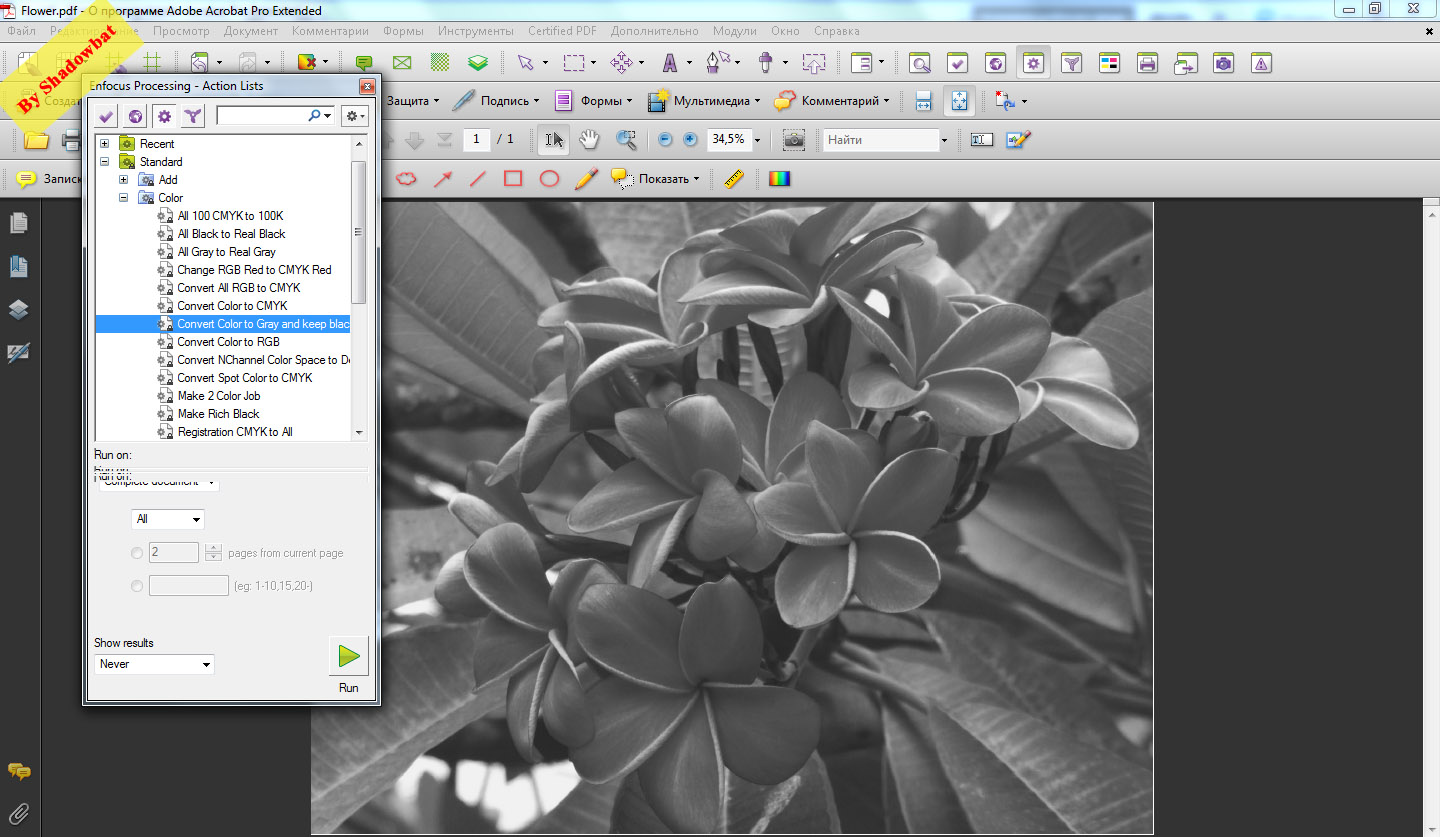Click the green layers stack icon
Viewport: 1440px width, 837px height.
(x=479, y=63)
